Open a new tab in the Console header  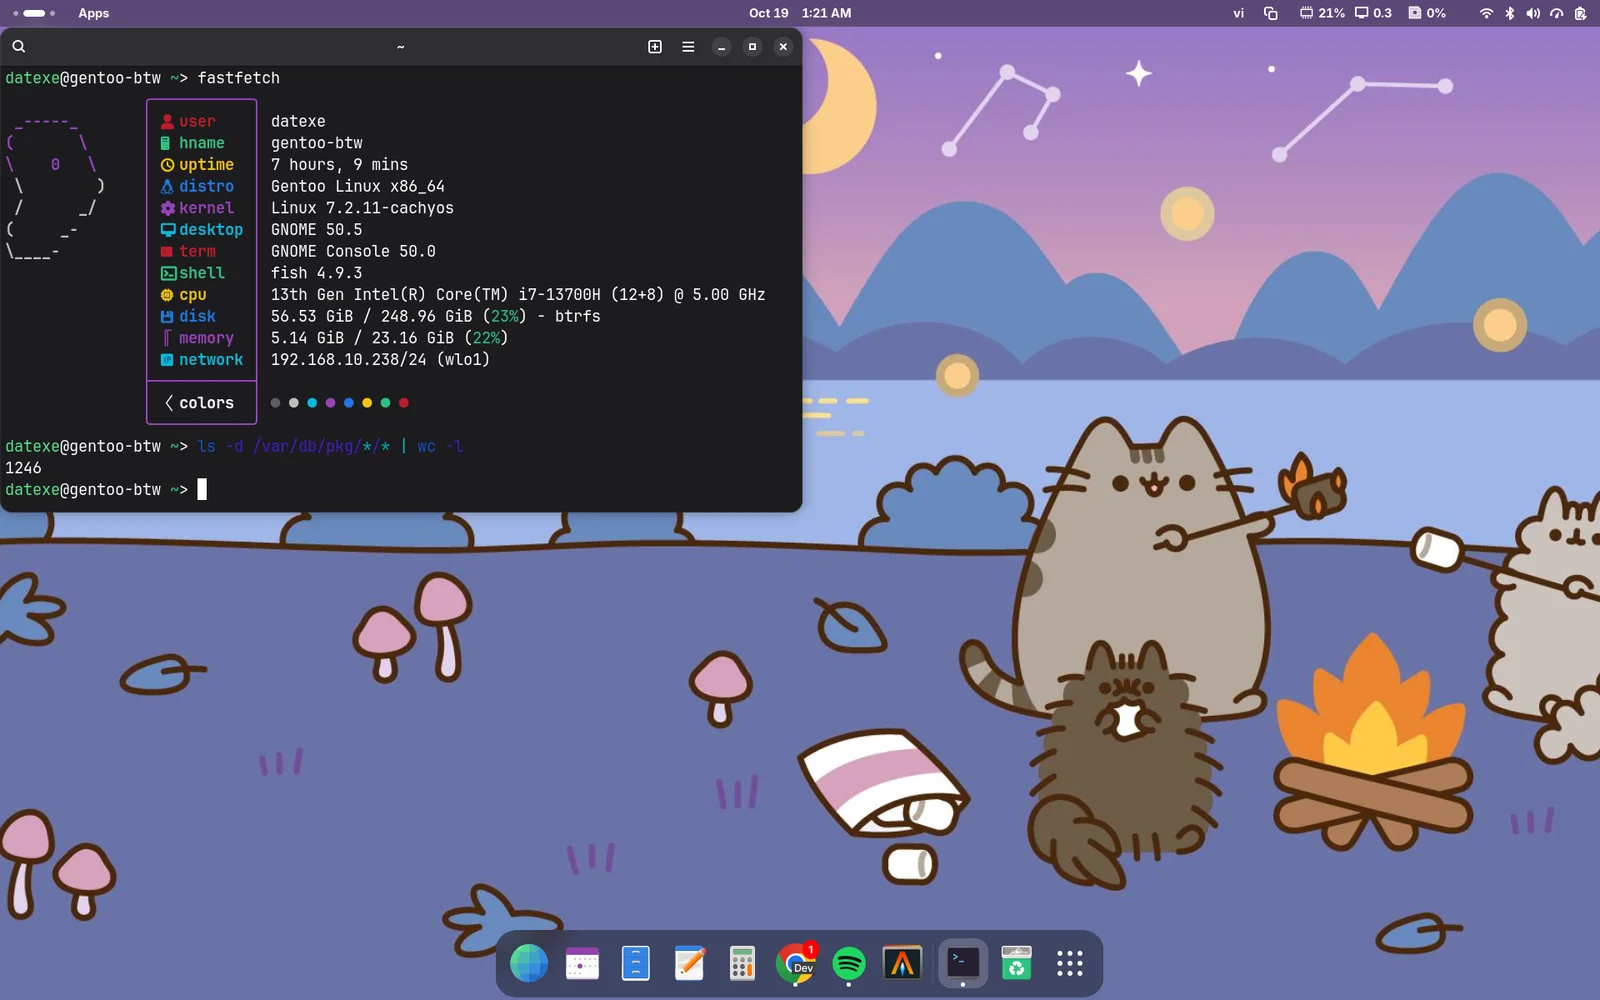tap(655, 46)
